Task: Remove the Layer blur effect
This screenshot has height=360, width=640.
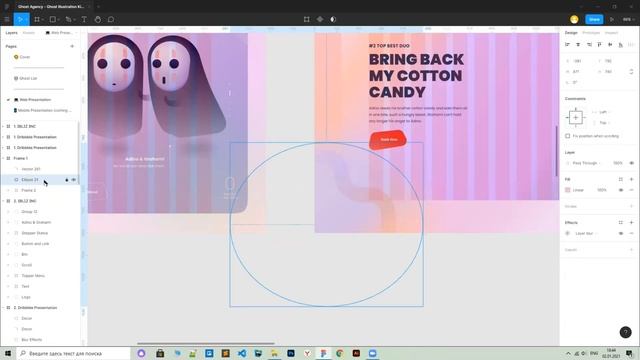Action: [x=631, y=233]
